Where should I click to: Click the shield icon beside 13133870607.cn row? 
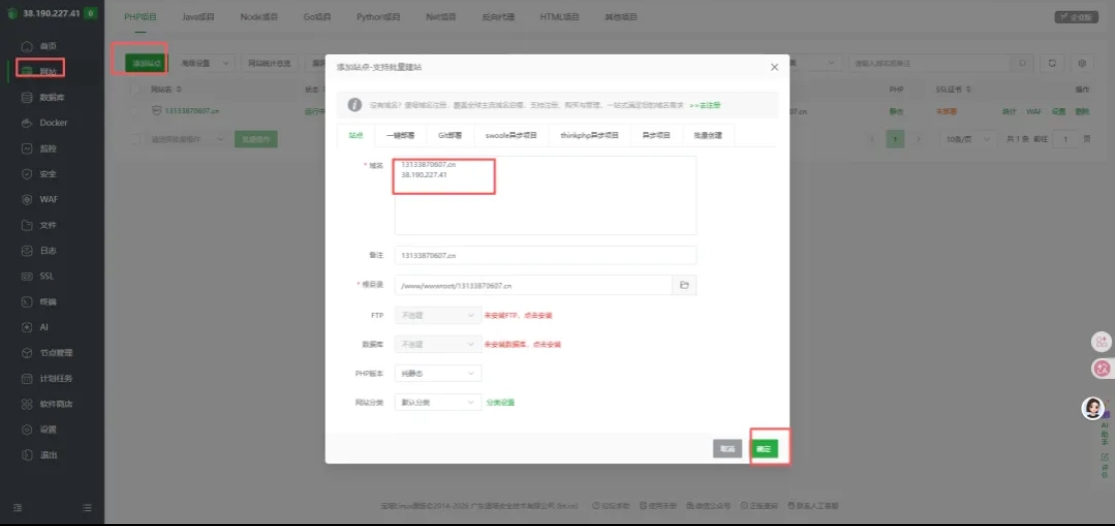pos(156,112)
